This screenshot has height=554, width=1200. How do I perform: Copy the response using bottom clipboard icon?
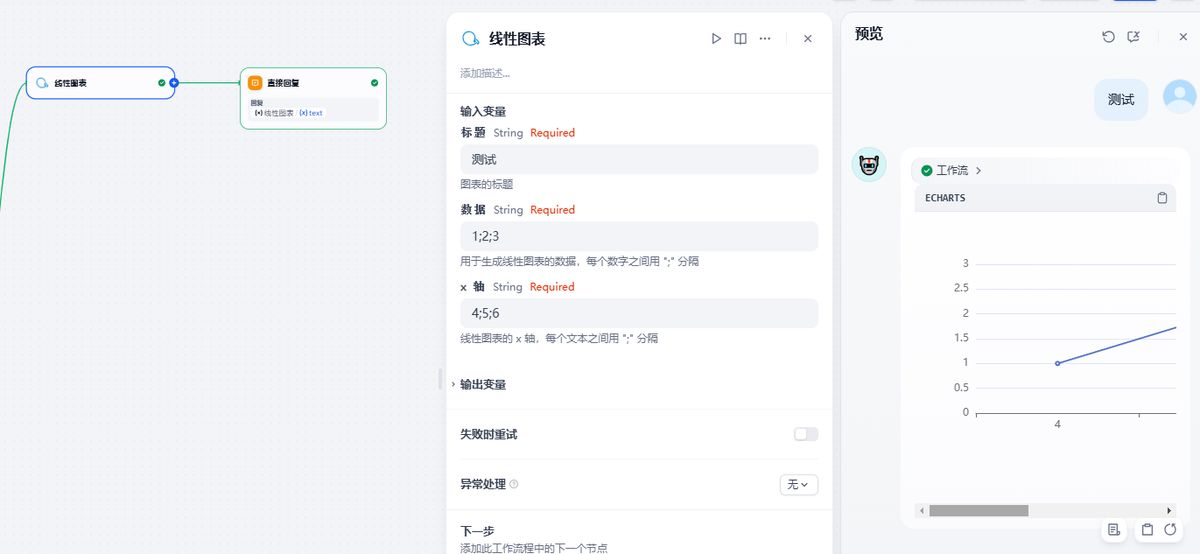(x=1148, y=529)
